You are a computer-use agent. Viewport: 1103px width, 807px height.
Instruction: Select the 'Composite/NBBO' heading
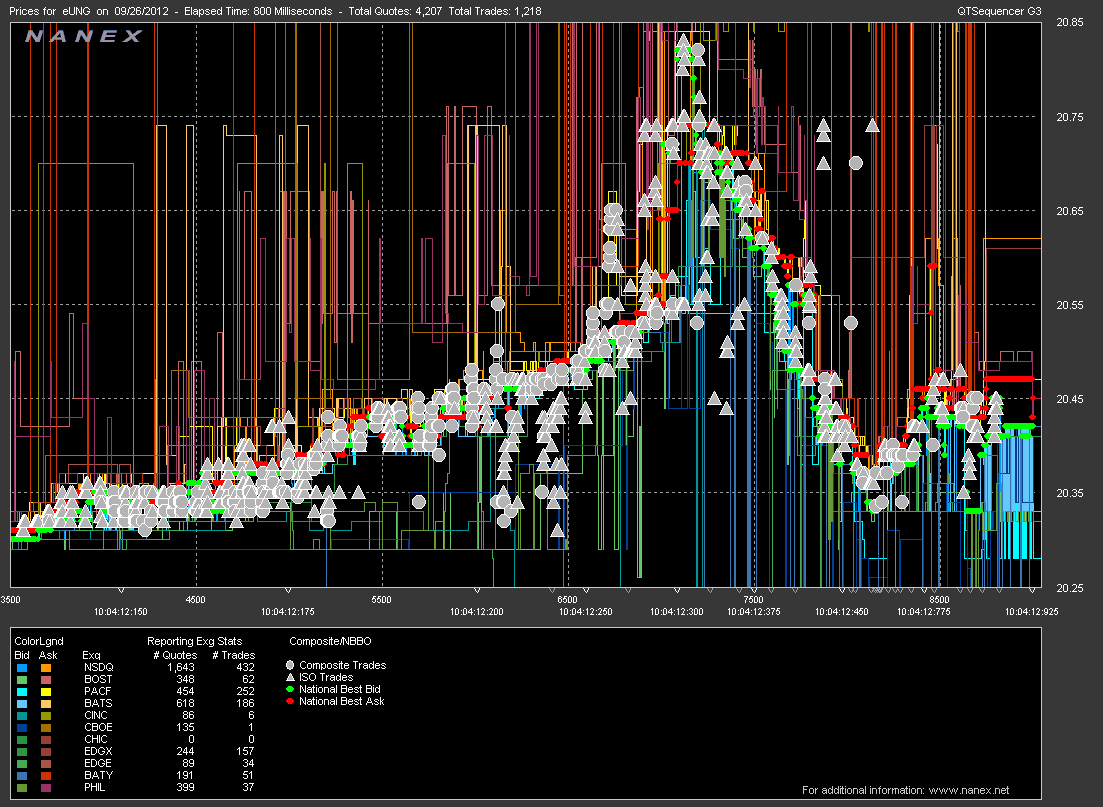click(330, 641)
